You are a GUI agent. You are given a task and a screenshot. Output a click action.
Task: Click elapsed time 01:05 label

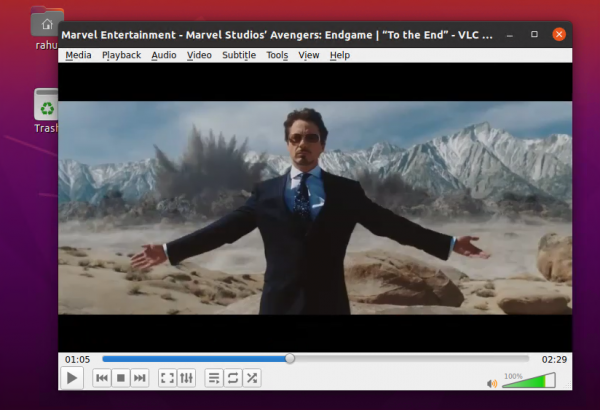pyautogui.click(x=77, y=359)
